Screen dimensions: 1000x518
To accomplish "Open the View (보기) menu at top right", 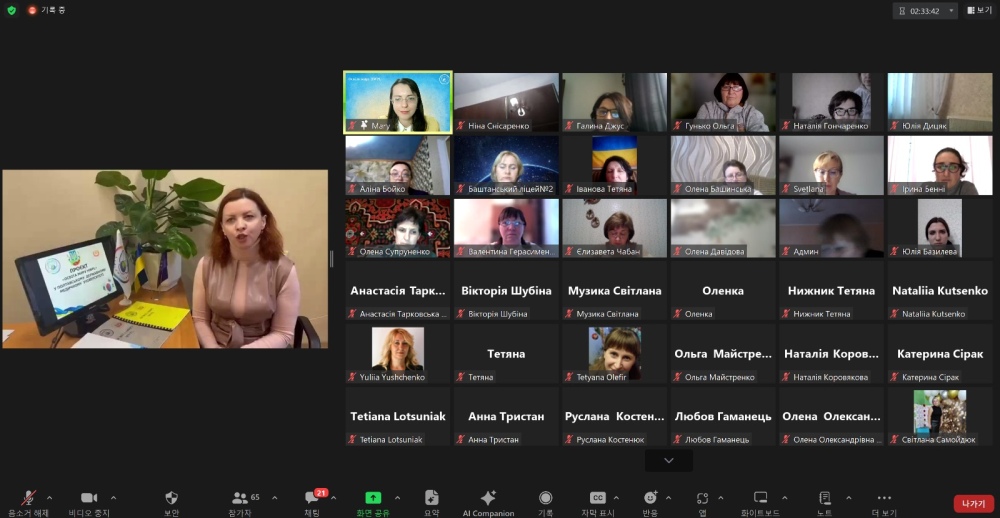I will coord(979,10).
